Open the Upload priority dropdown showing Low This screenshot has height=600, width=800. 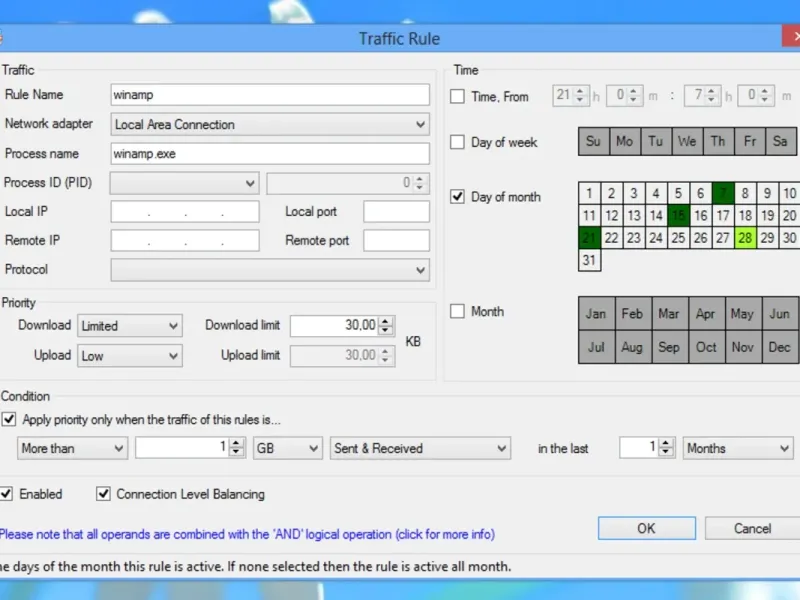(x=130, y=356)
